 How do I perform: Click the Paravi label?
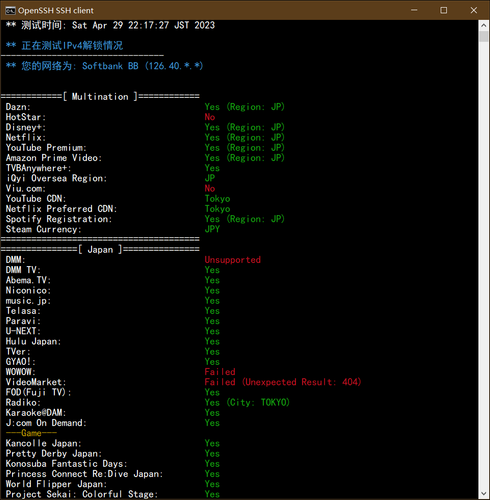(x=23, y=321)
